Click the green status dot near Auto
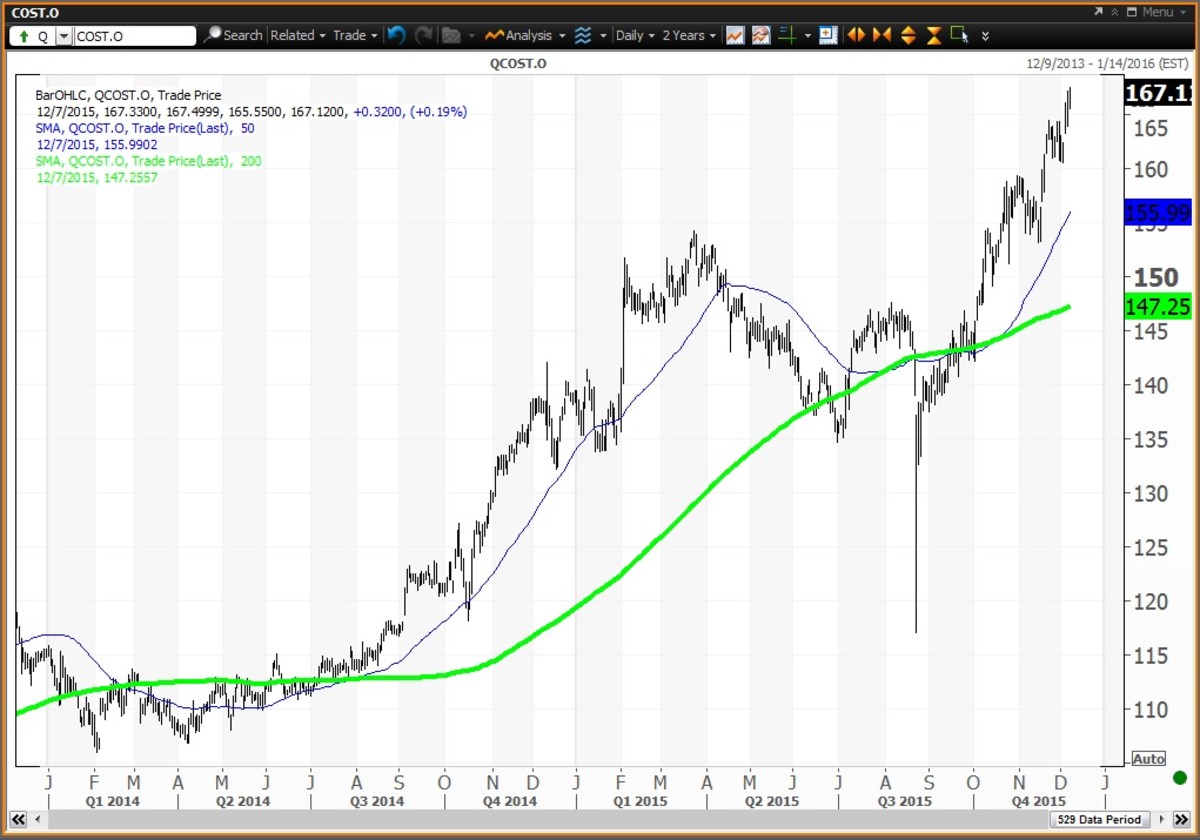The image size is (1200, 840). click(1181, 776)
